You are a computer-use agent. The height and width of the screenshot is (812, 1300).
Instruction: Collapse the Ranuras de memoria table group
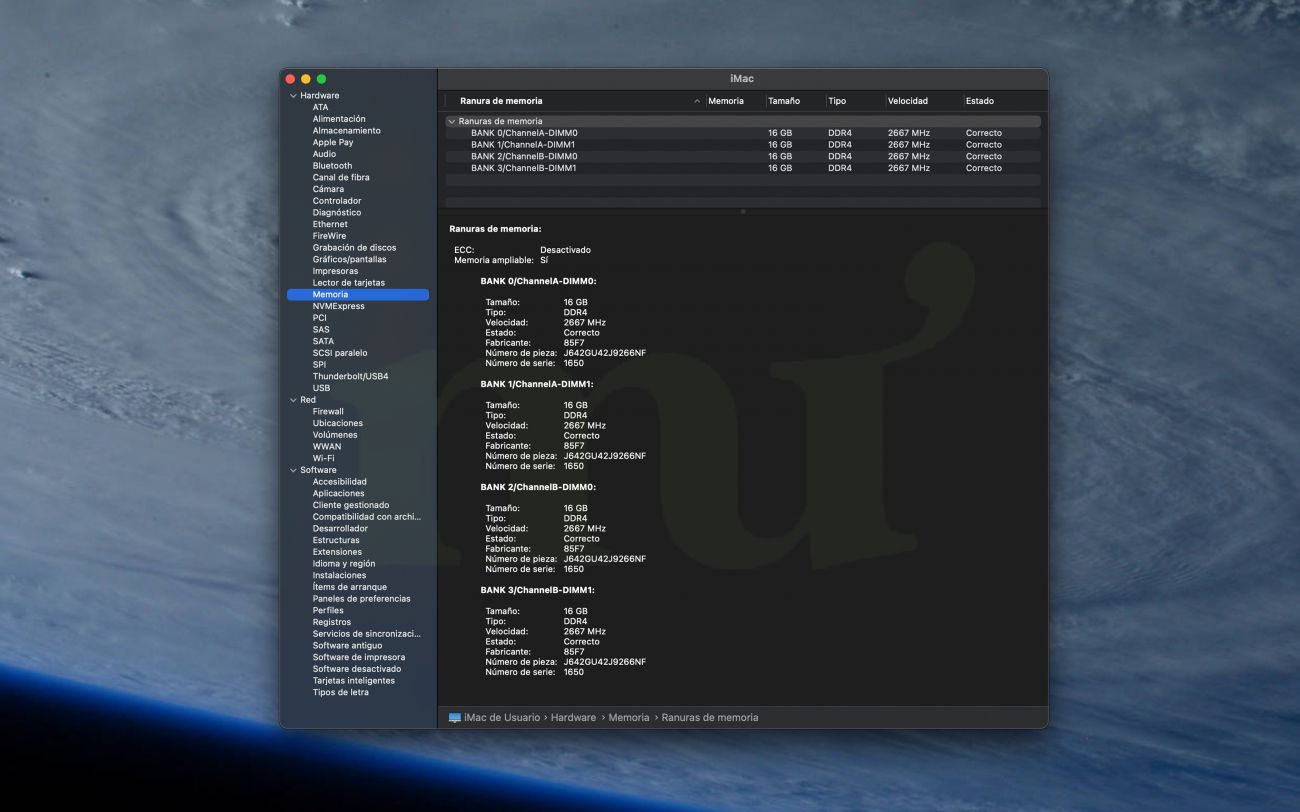(x=452, y=122)
